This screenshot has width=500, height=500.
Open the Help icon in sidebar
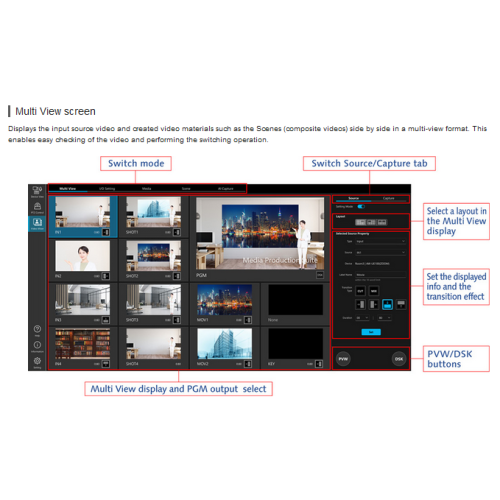tap(37, 330)
